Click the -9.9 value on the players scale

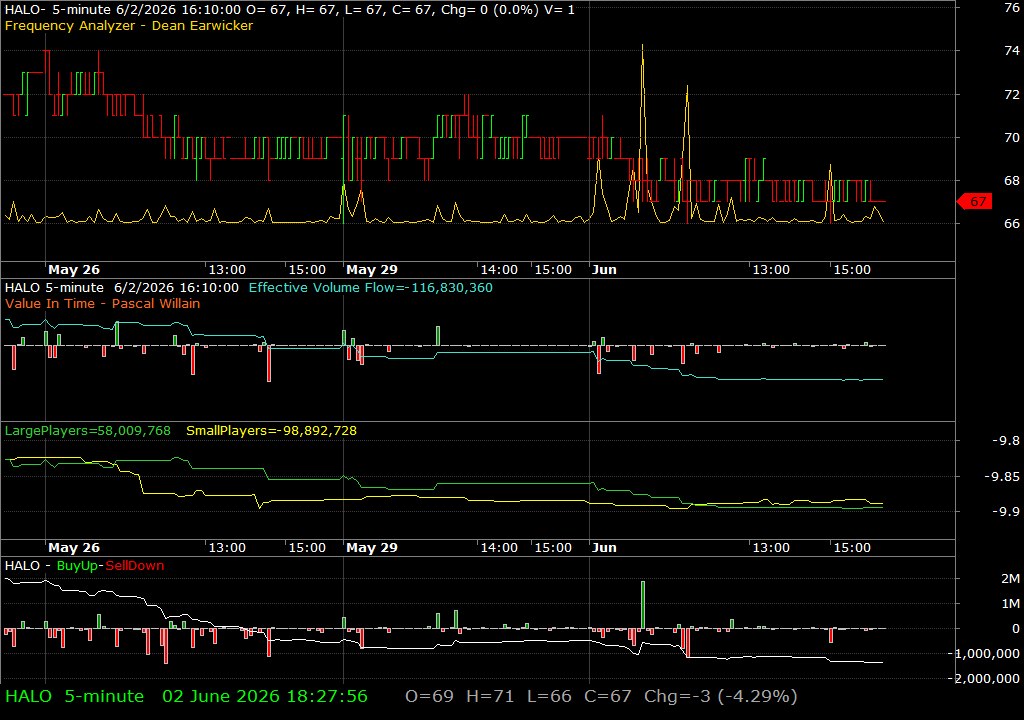coord(1006,512)
